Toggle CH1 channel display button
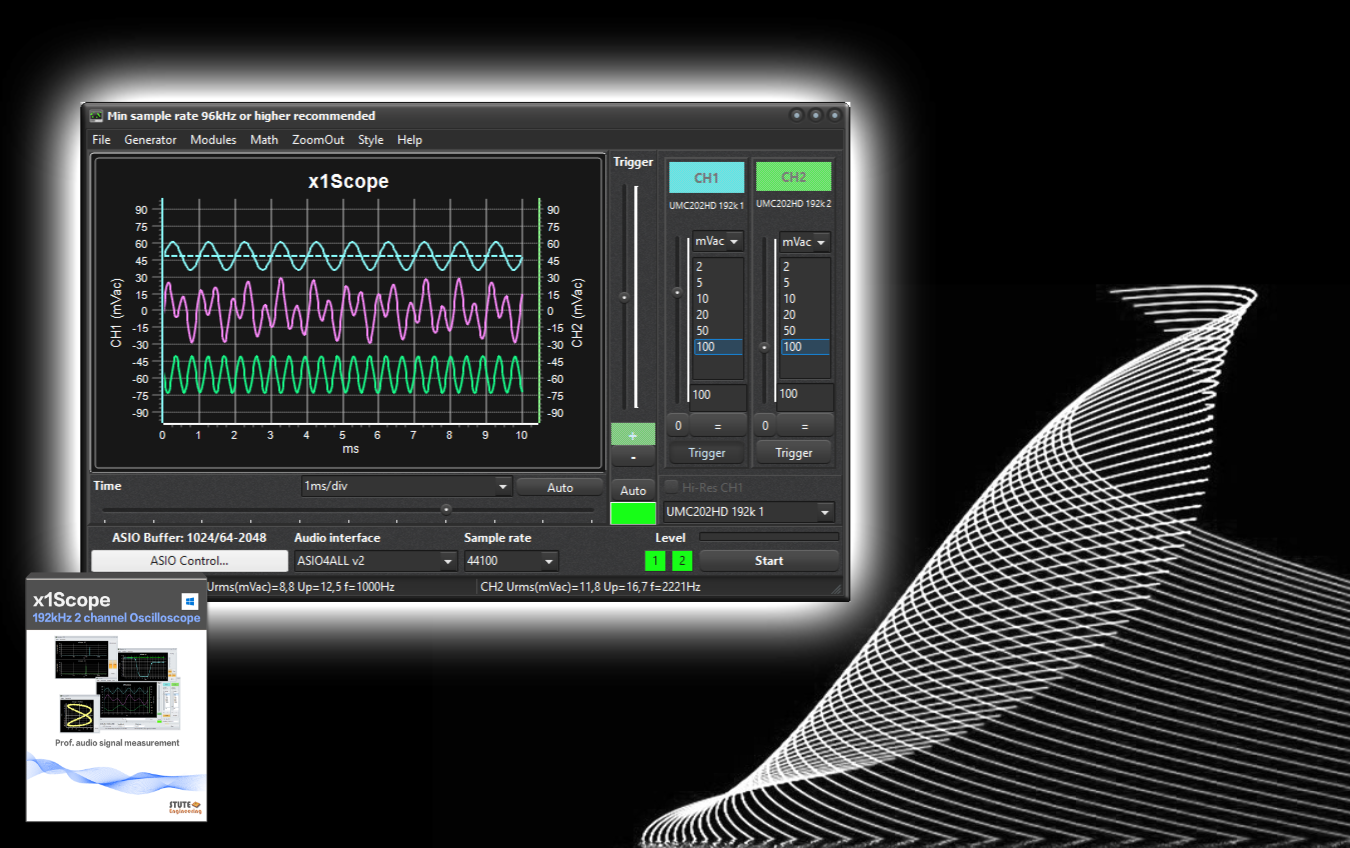This screenshot has height=848, width=1350. coord(706,178)
